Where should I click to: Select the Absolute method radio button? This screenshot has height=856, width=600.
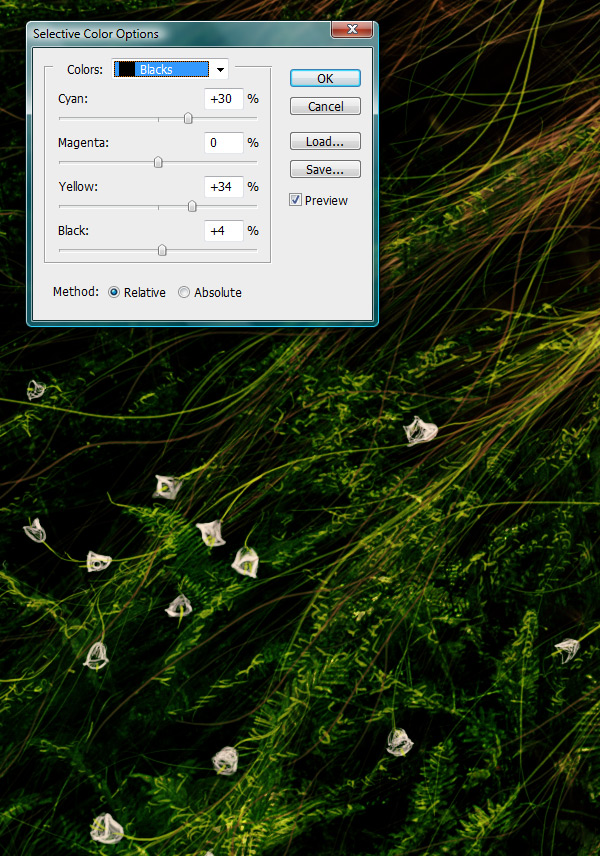pyautogui.click(x=184, y=292)
